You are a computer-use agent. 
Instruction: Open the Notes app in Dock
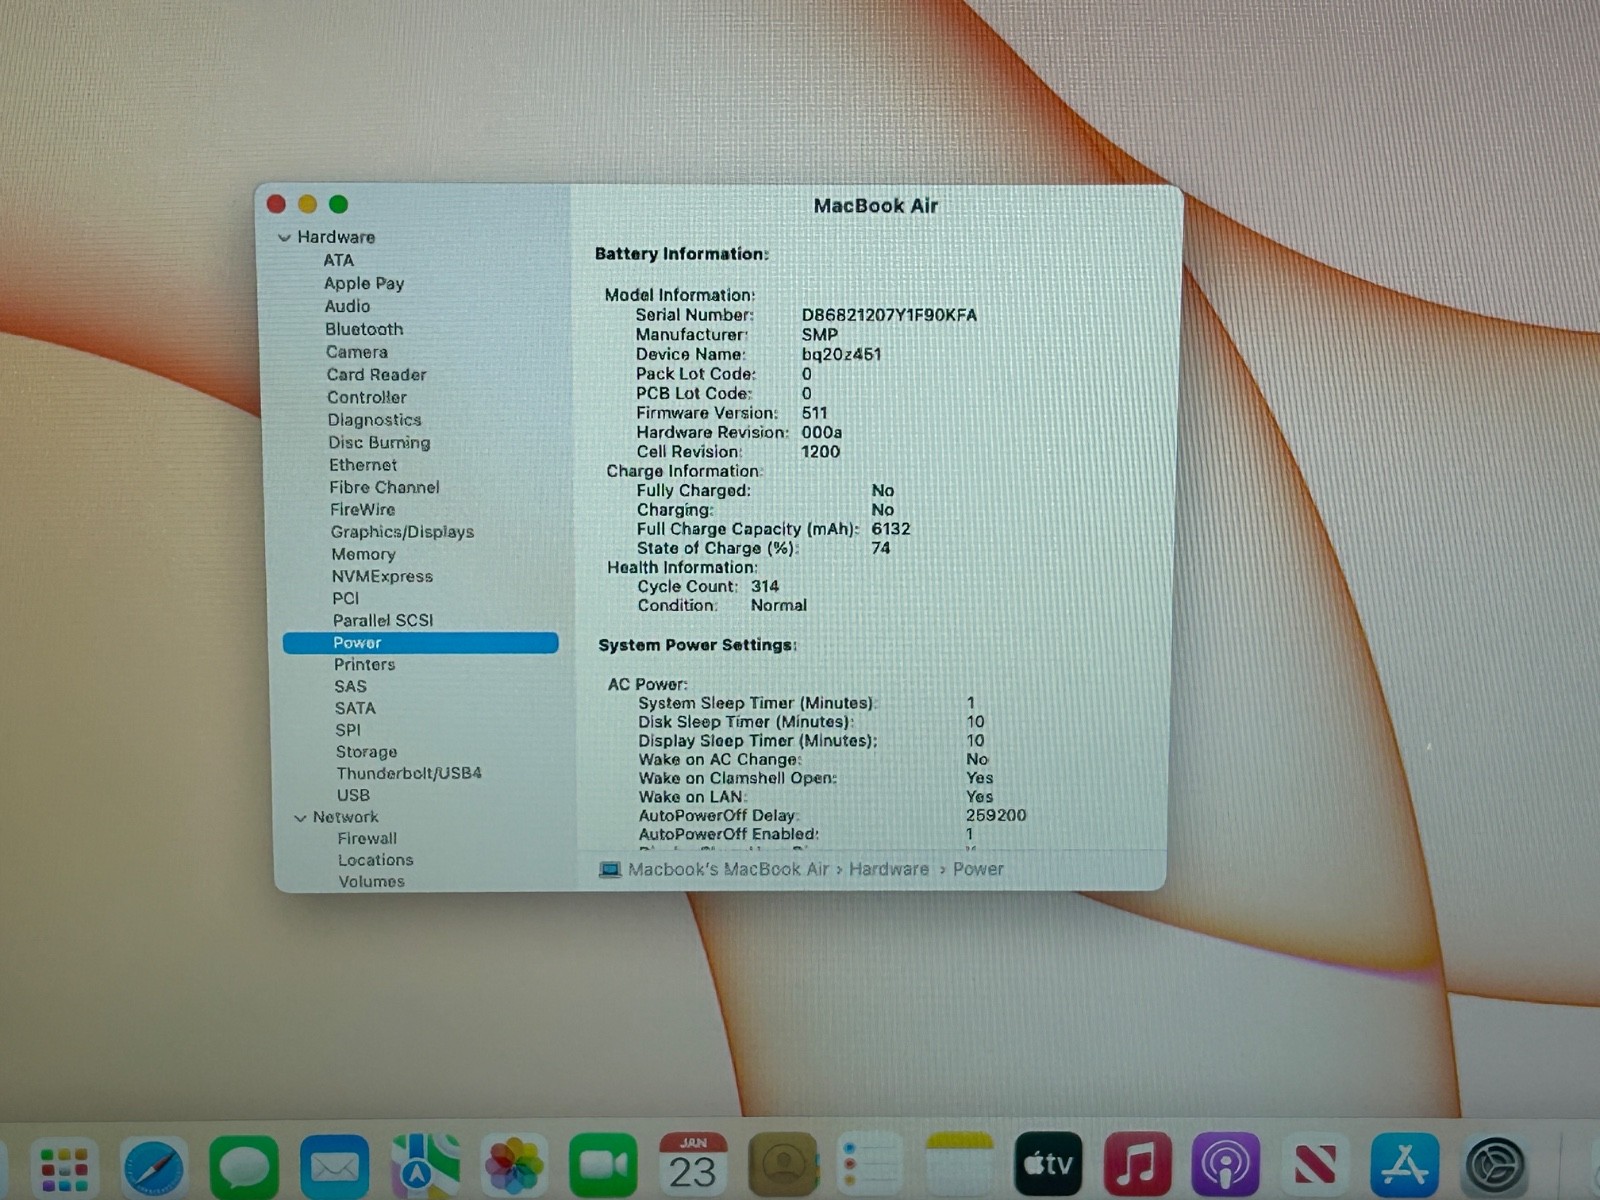pos(959,1165)
